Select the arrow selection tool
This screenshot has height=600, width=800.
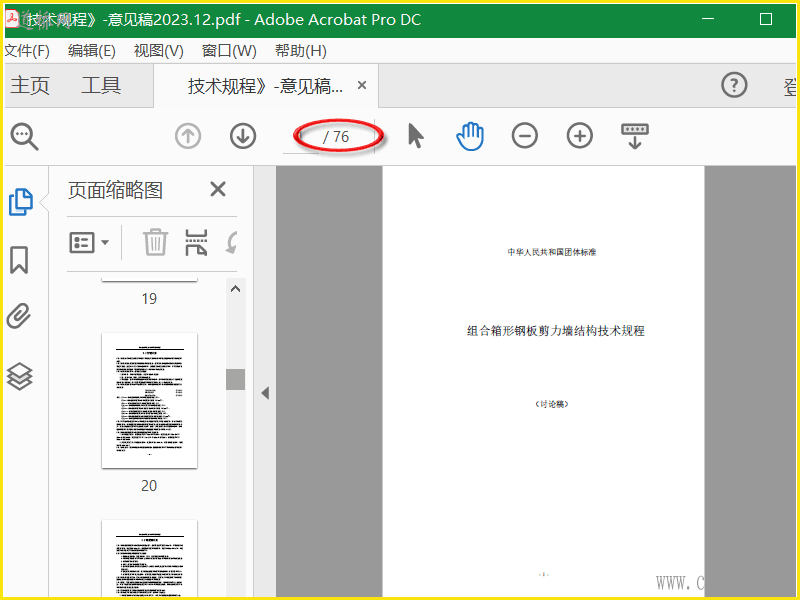point(416,136)
